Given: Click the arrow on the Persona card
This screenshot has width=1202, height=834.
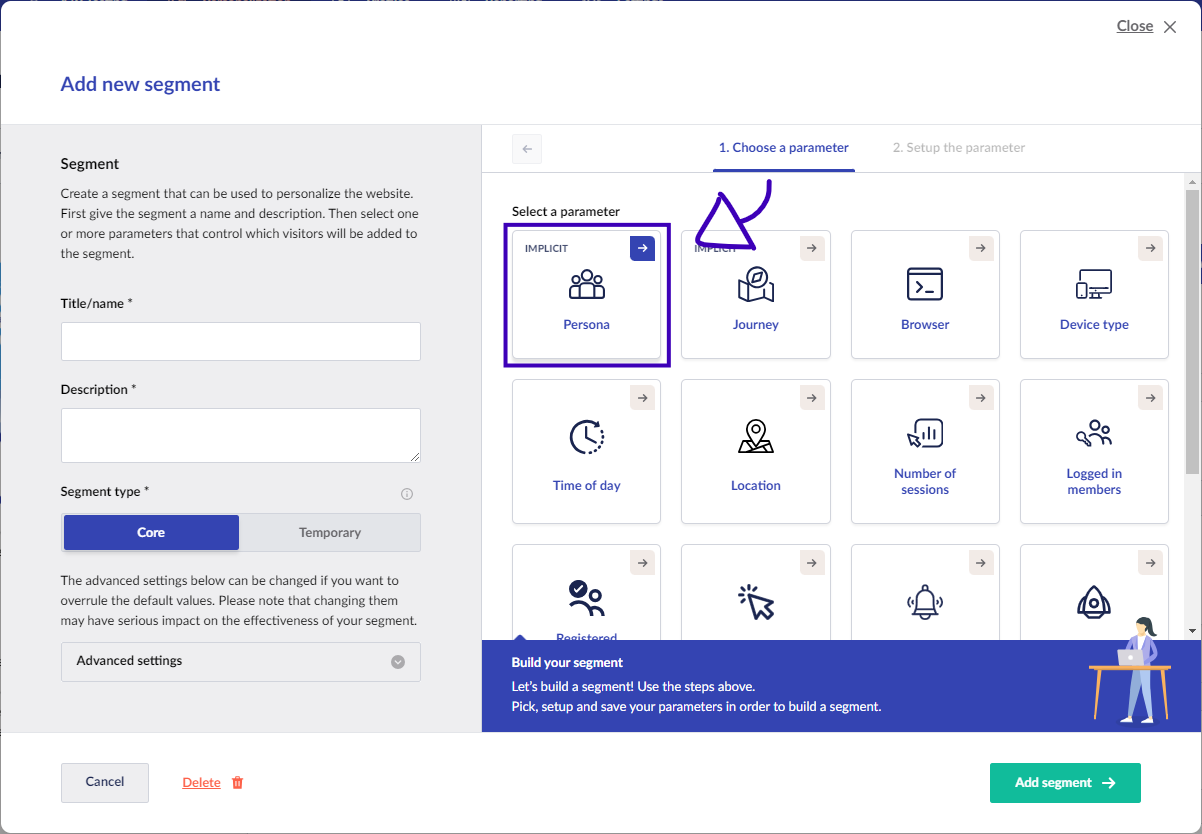Looking at the screenshot, I should (x=642, y=249).
